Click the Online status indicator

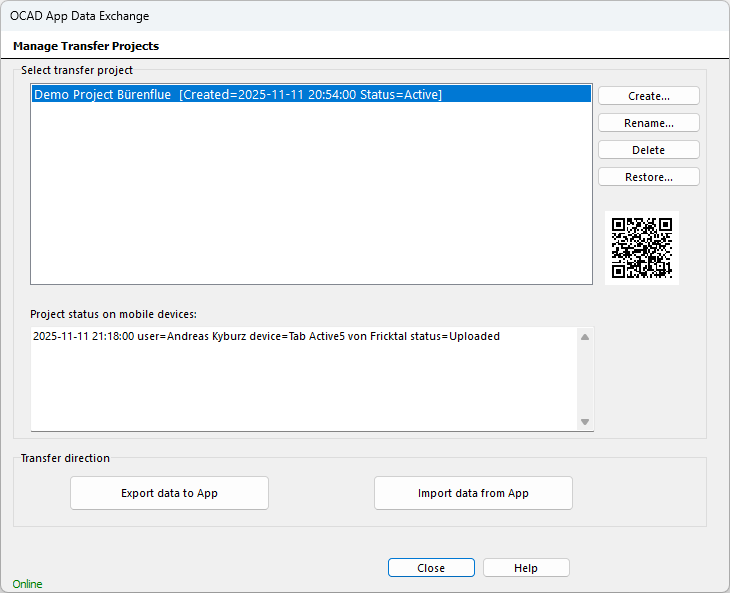pyautogui.click(x=27, y=584)
